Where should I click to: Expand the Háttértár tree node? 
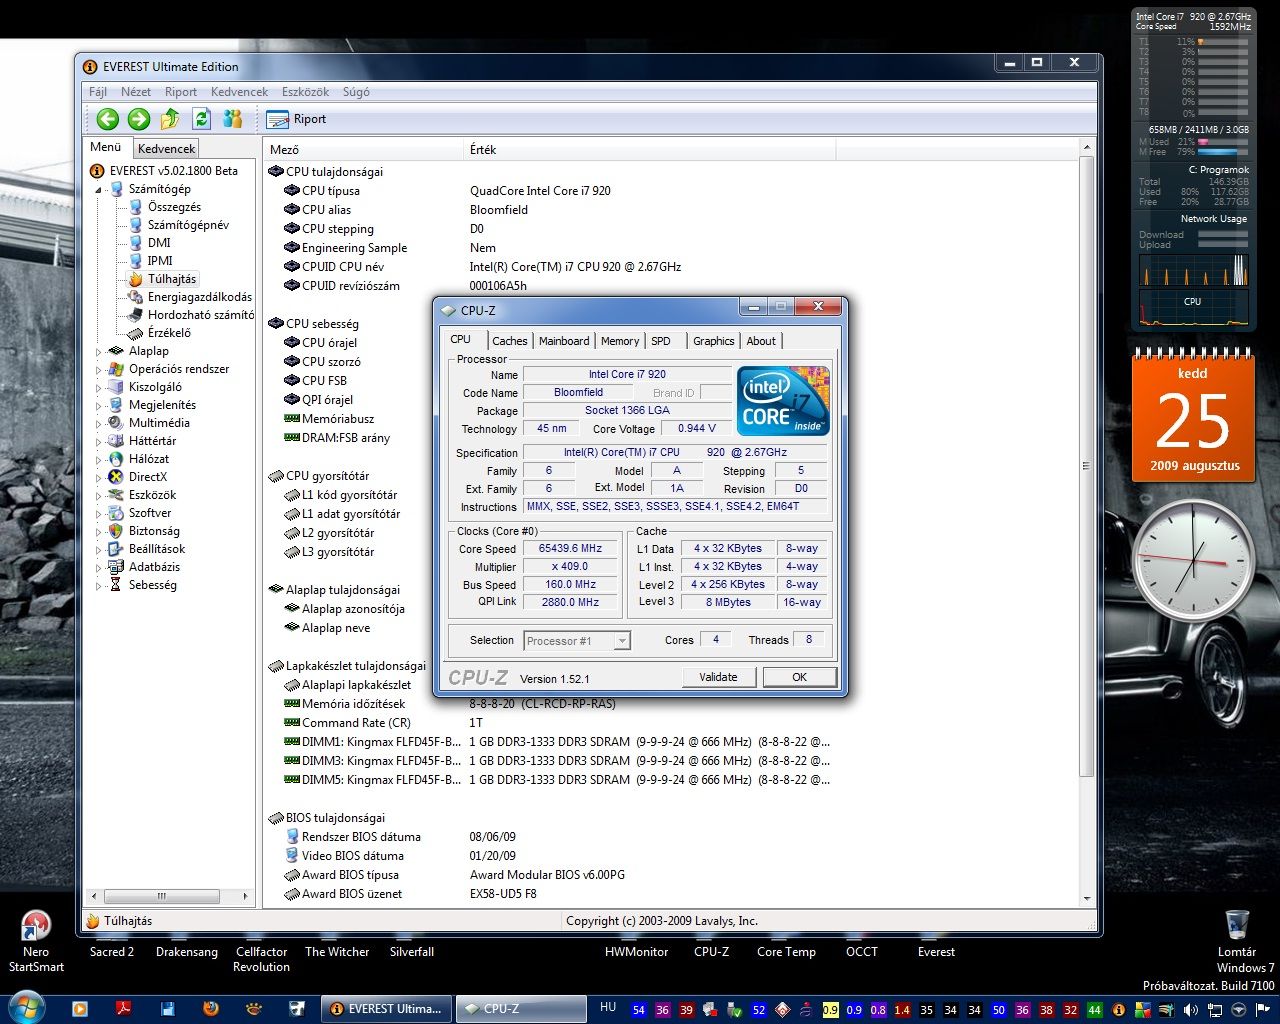[x=99, y=441]
